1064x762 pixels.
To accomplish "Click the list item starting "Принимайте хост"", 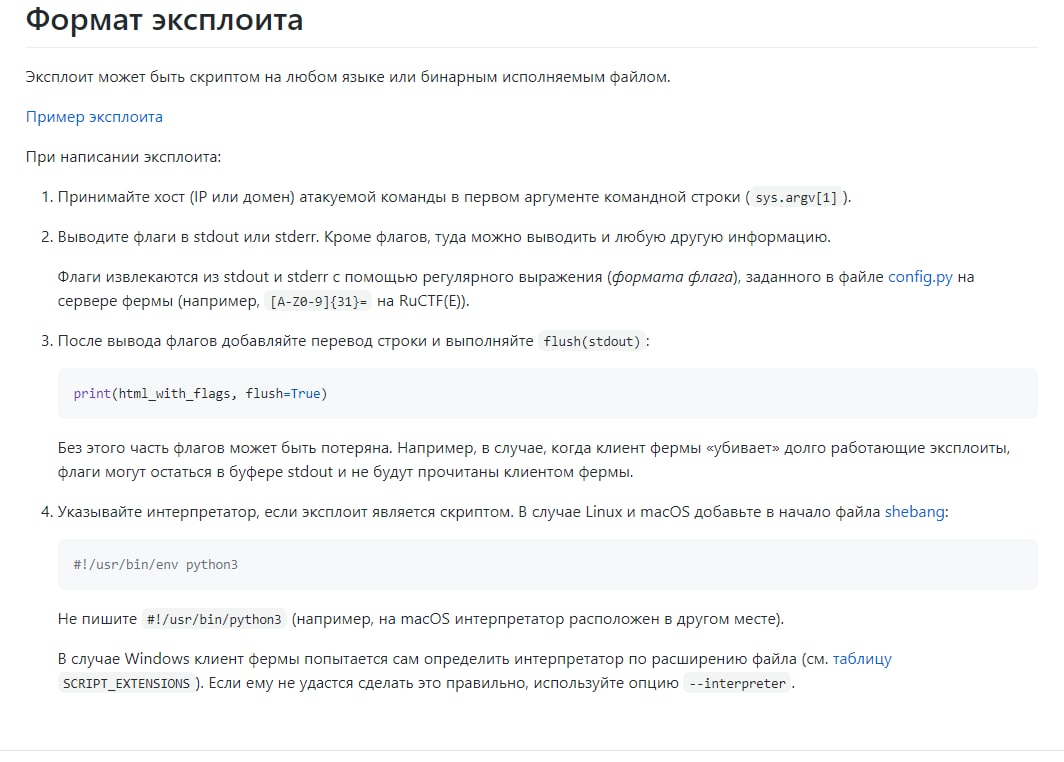I will (x=400, y=197).
